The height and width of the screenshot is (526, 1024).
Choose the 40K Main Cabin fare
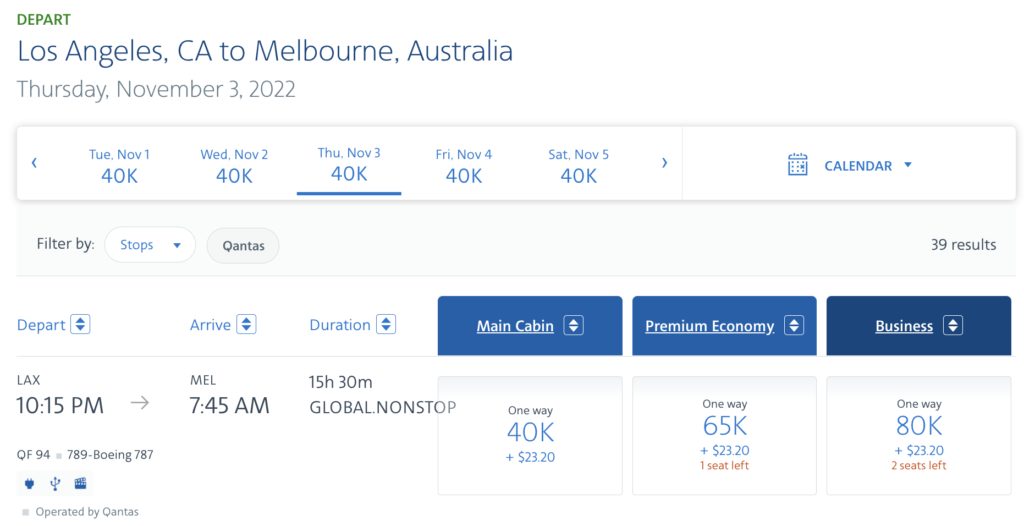pos(530,435)
